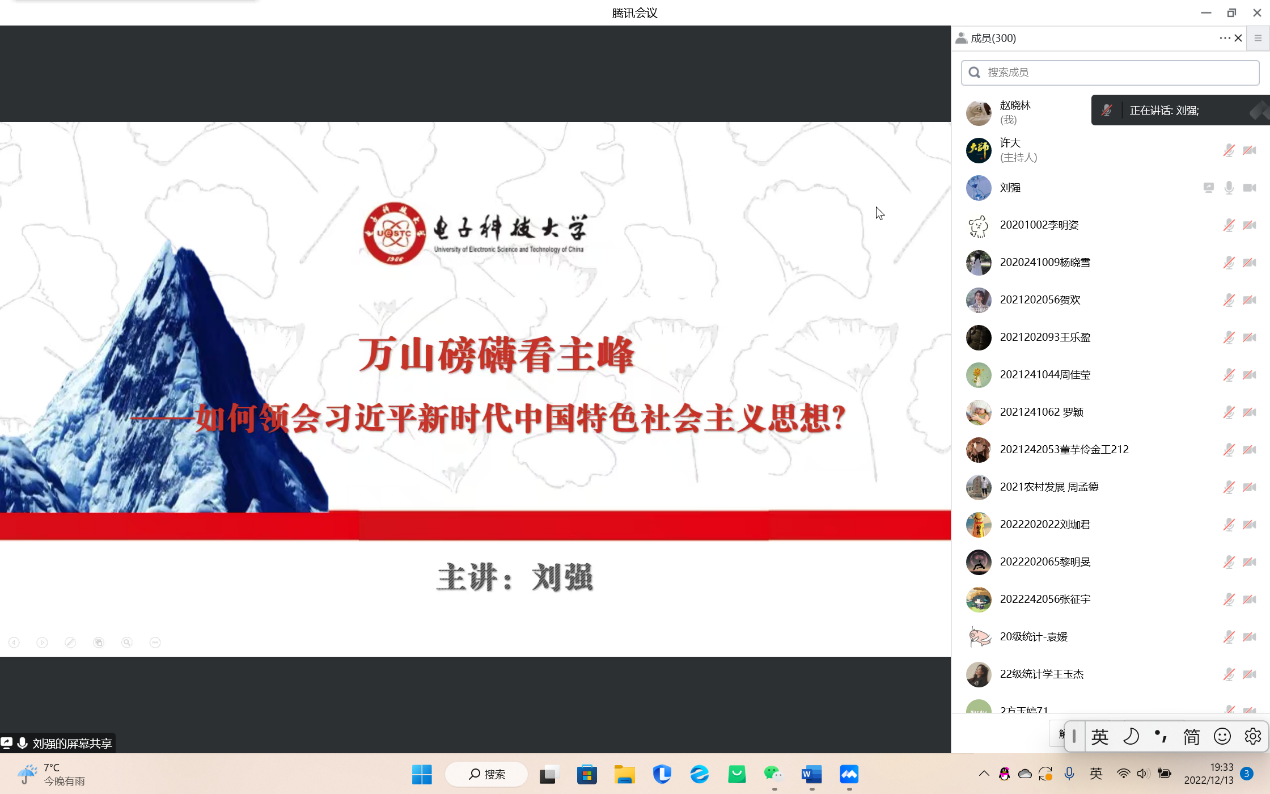Click the Windows taskbar search button
This screenshot has width=1270, height=794.
(x=486, y=774)
